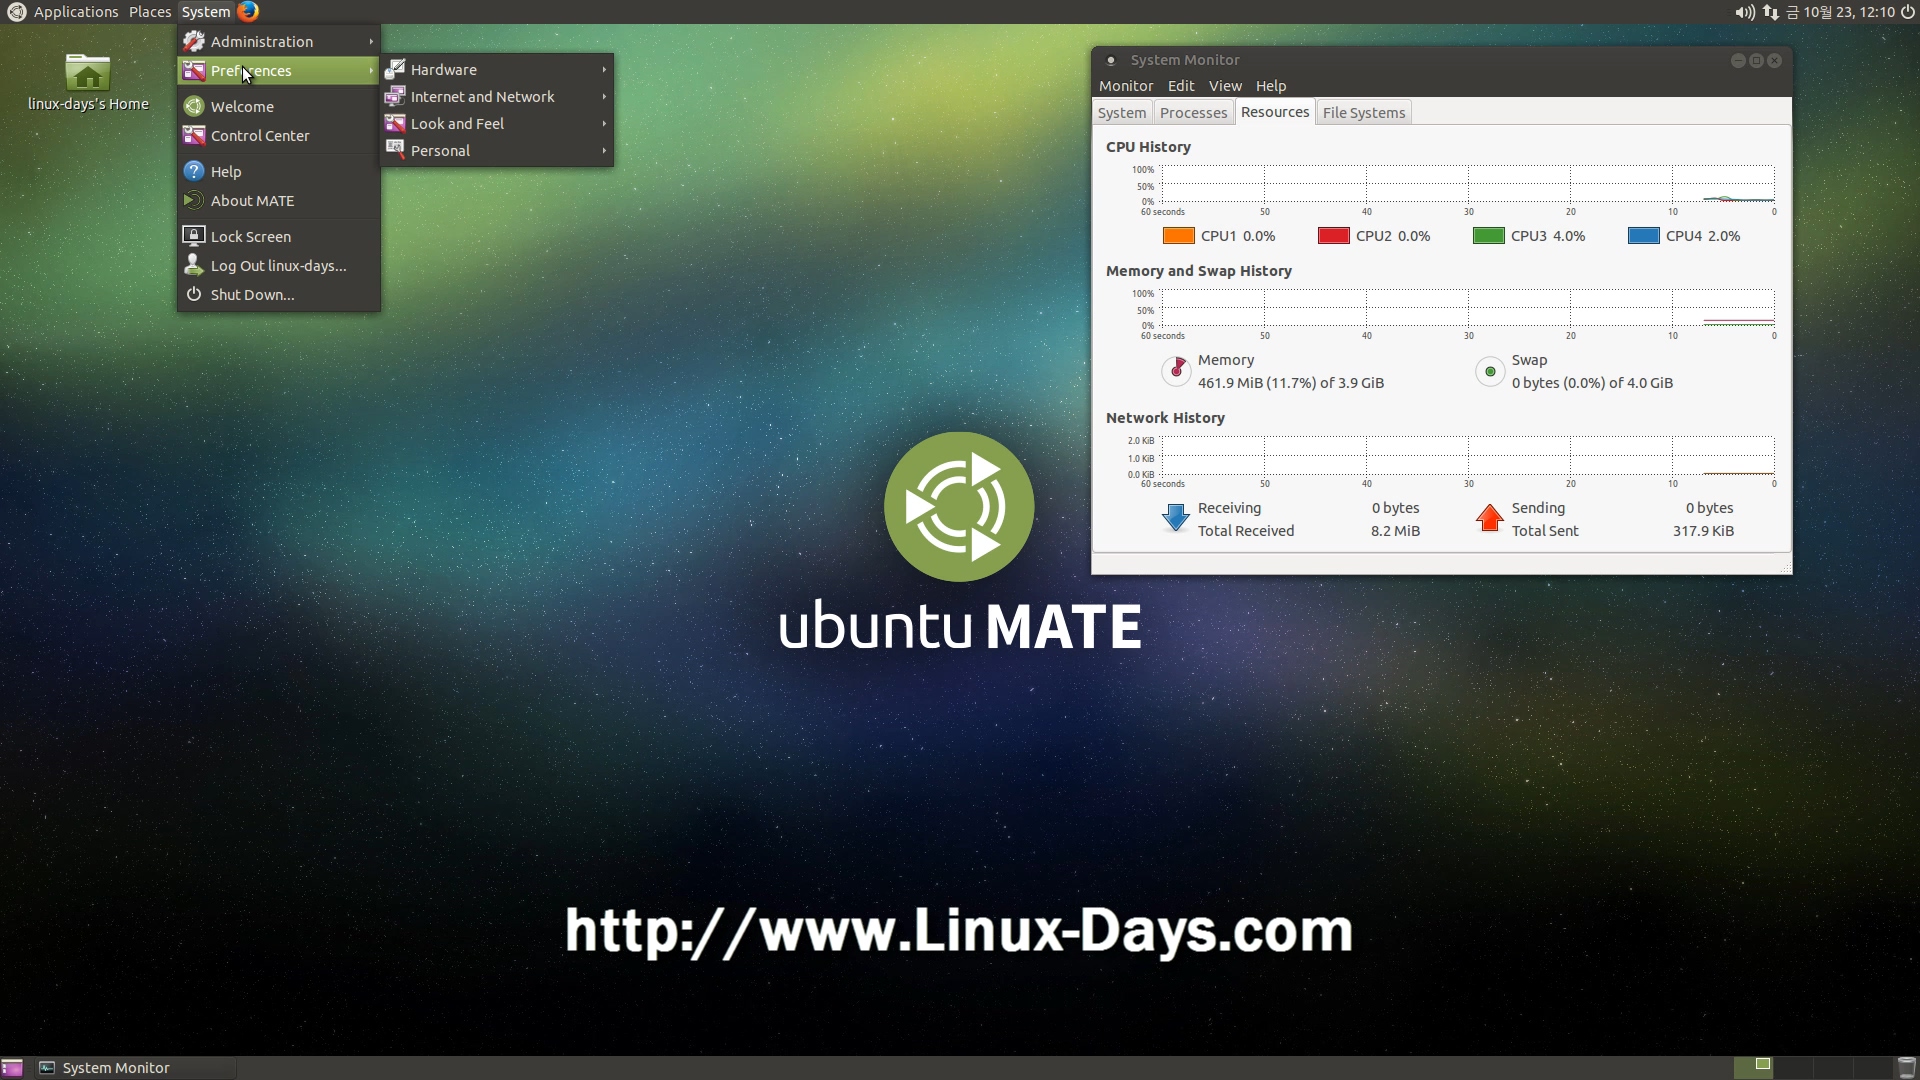Choose Lock Screen from the menu
This screenshot has width=1920, height=1080.
pos(279,236)
